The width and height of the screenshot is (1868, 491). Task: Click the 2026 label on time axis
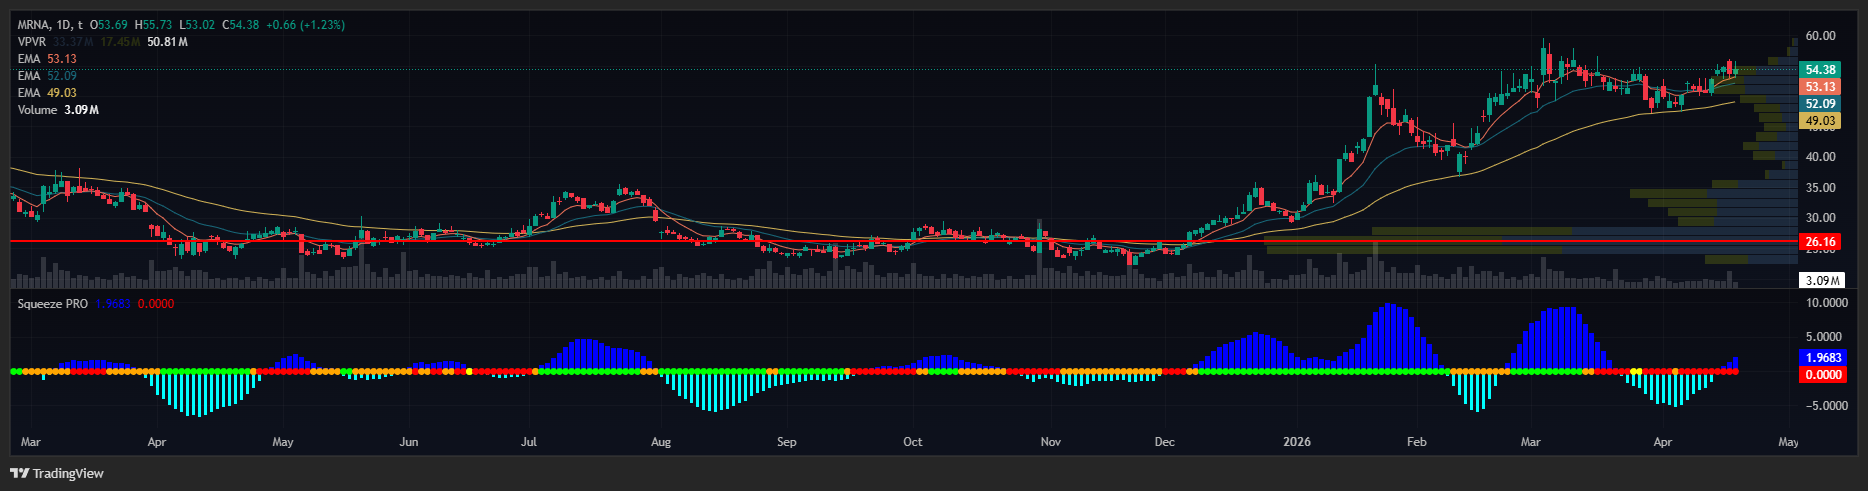(1297, 442)
